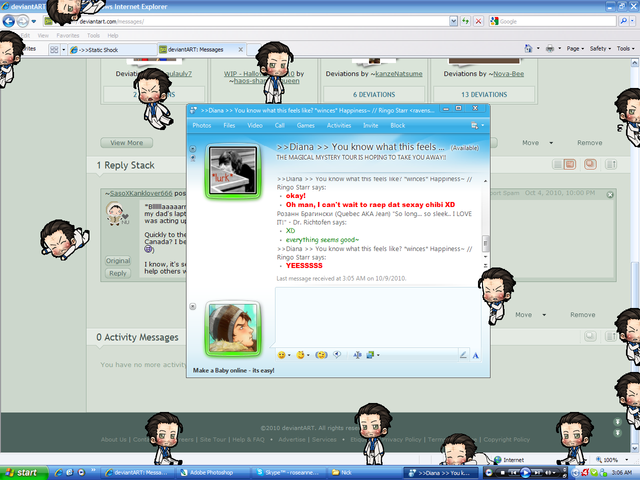Image resolution: width=640 pixels, height=480 pixels.
Task: Click Block in Messenger toolbar
Action: [x=398, y=125]
